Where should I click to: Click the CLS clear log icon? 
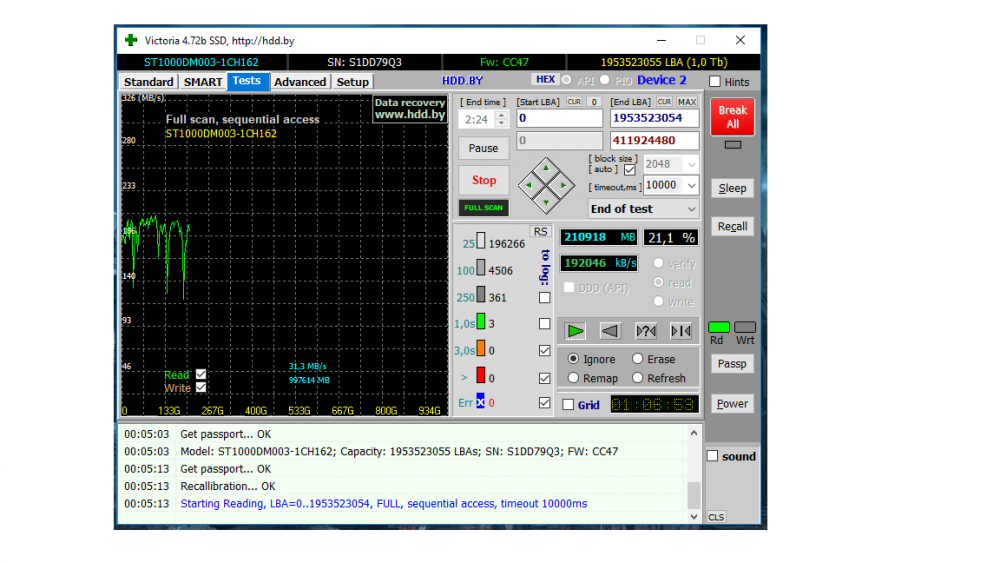click(x=716, y=517)
